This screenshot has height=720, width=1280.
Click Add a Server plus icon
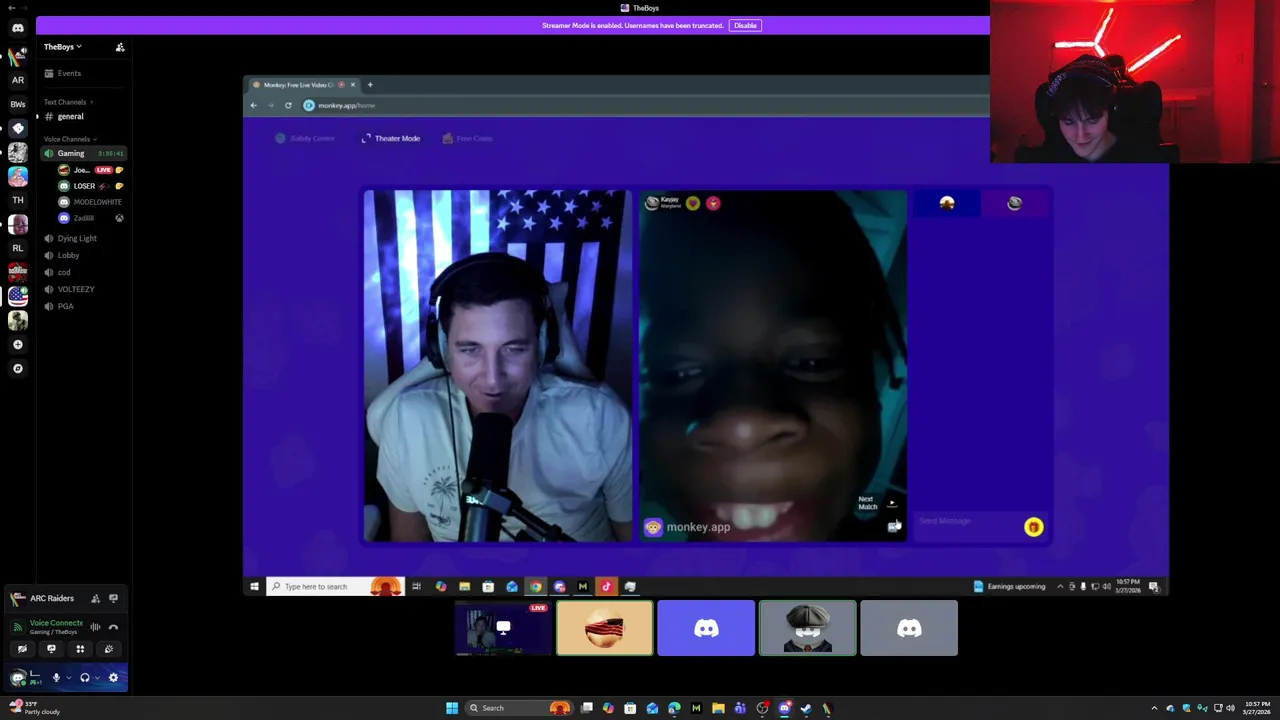pos(17,344)
